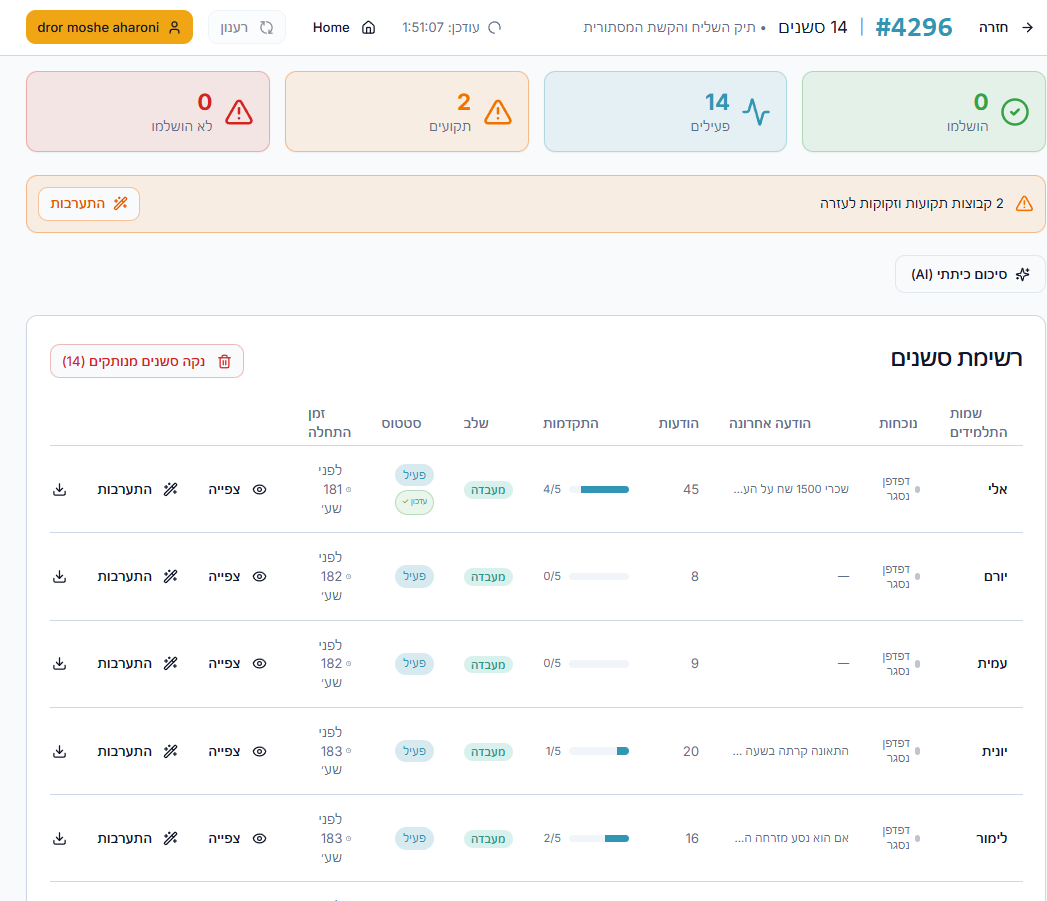Image resolution: width=1047 pixels, height=901 pixels.
Task: Open the dror moshe aharoni user menu
Action: pyautogui.click(x=110, y=27)
